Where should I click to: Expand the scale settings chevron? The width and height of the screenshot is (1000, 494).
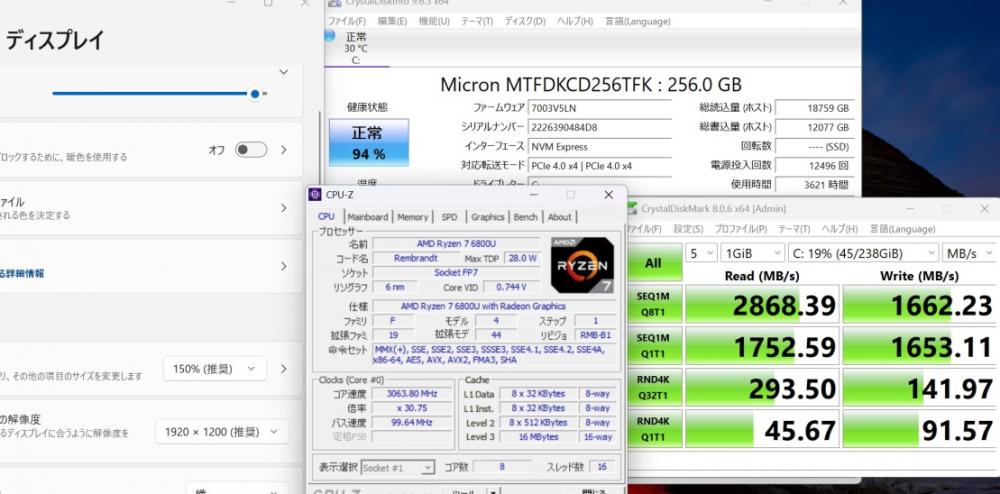(284, 368)
